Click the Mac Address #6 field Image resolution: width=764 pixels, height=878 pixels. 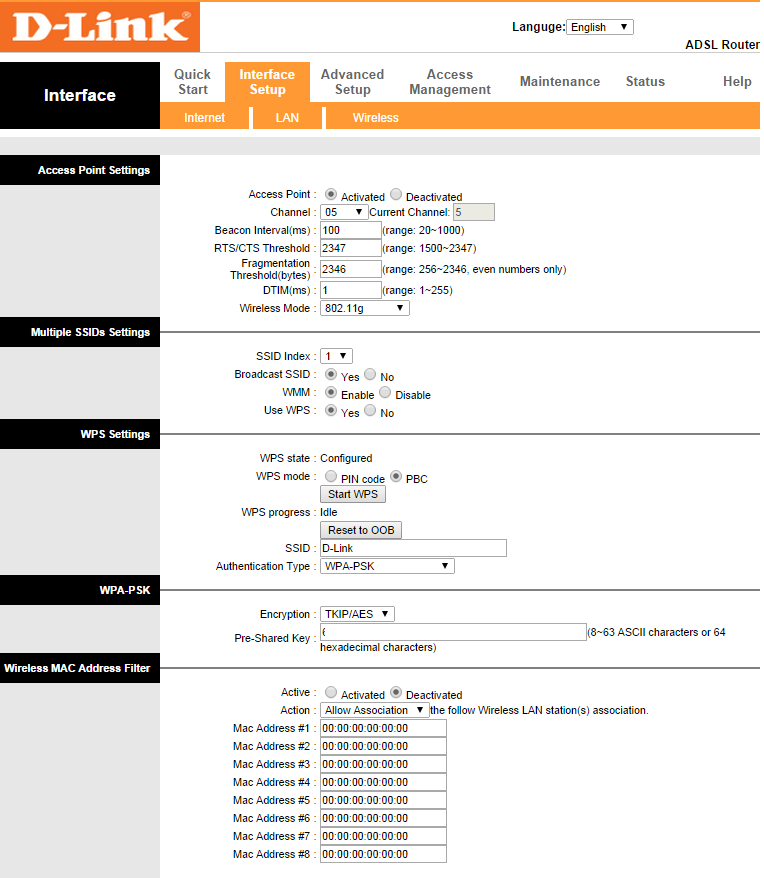click(x=383, y=818)
